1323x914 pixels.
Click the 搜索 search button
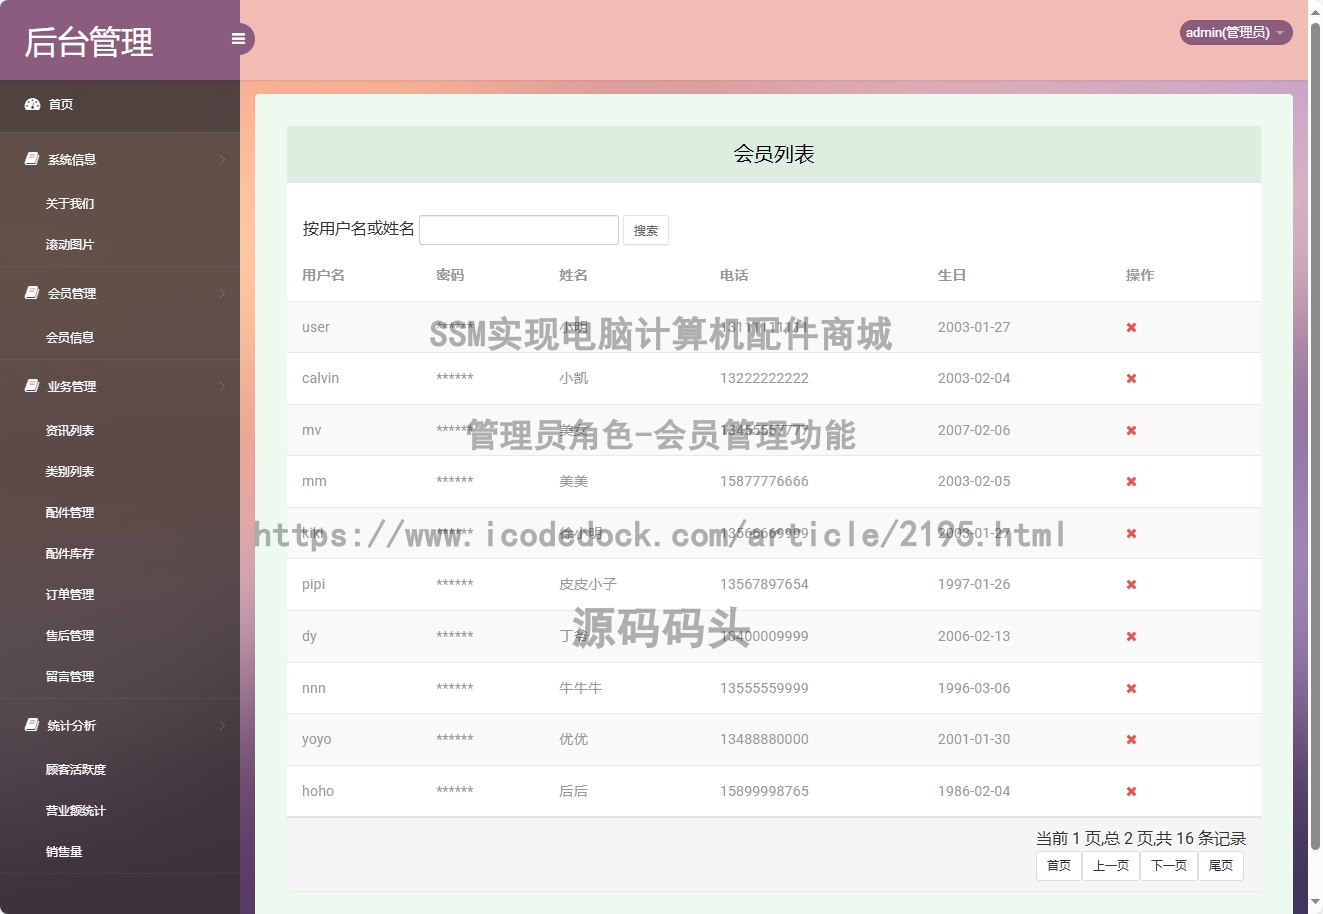pos(646,230)
